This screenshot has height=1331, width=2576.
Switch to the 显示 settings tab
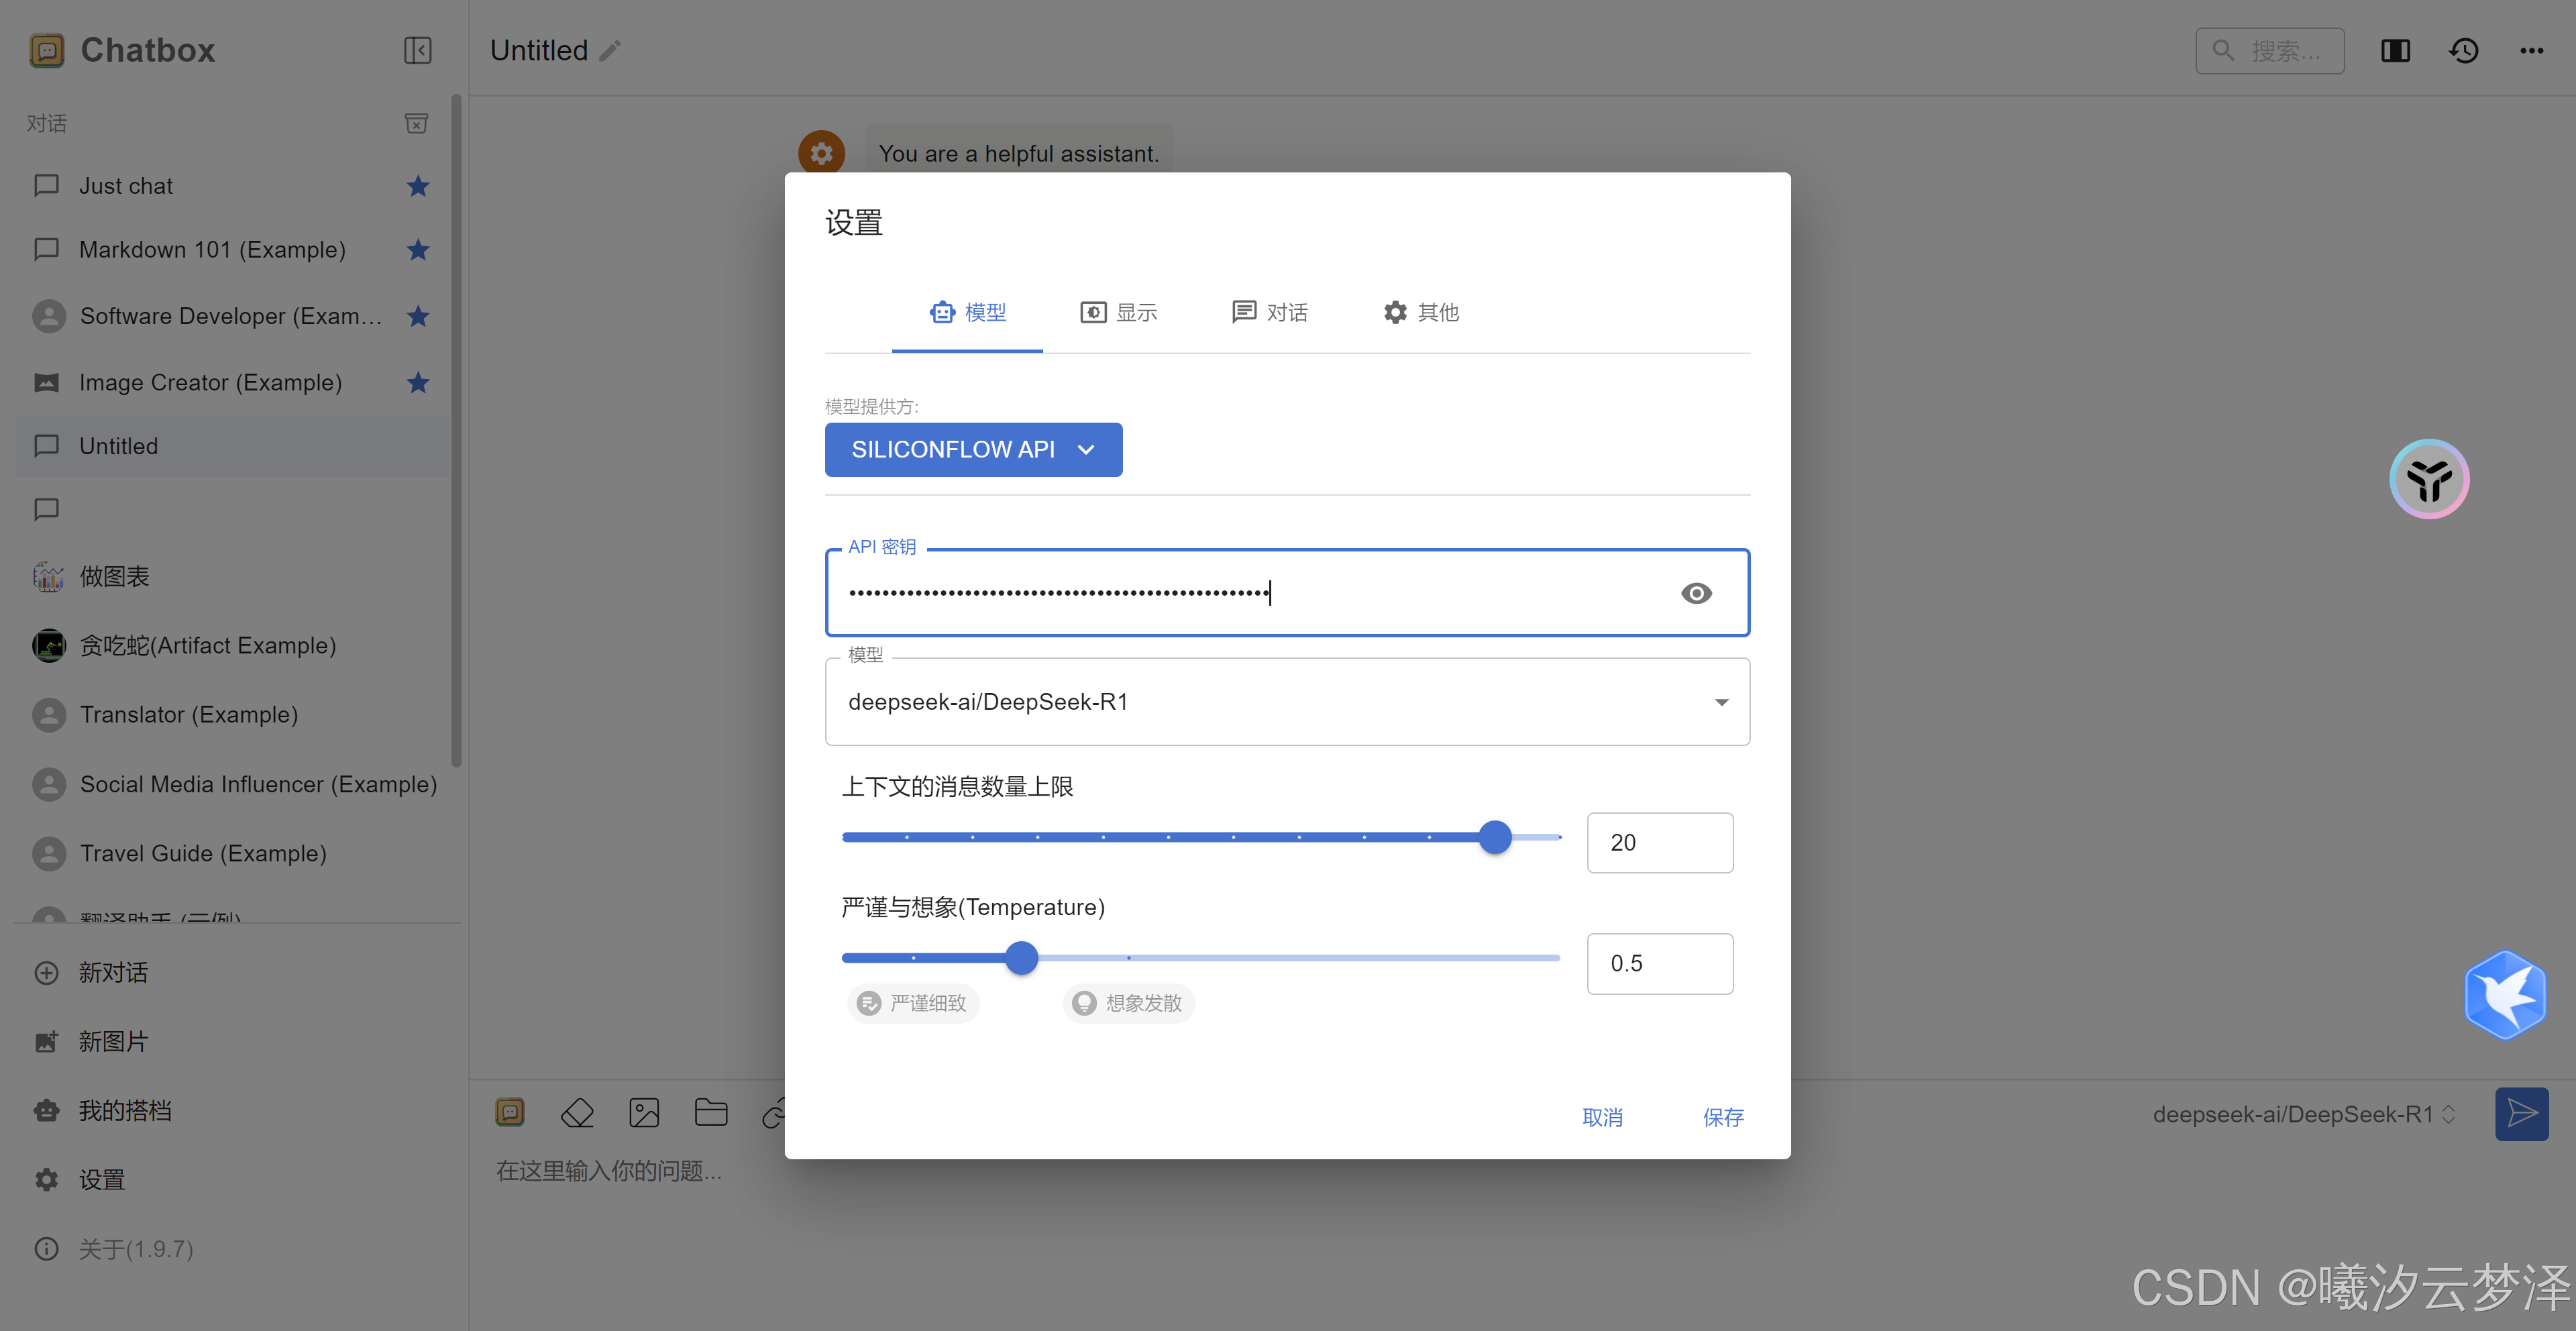point(1118,312)
